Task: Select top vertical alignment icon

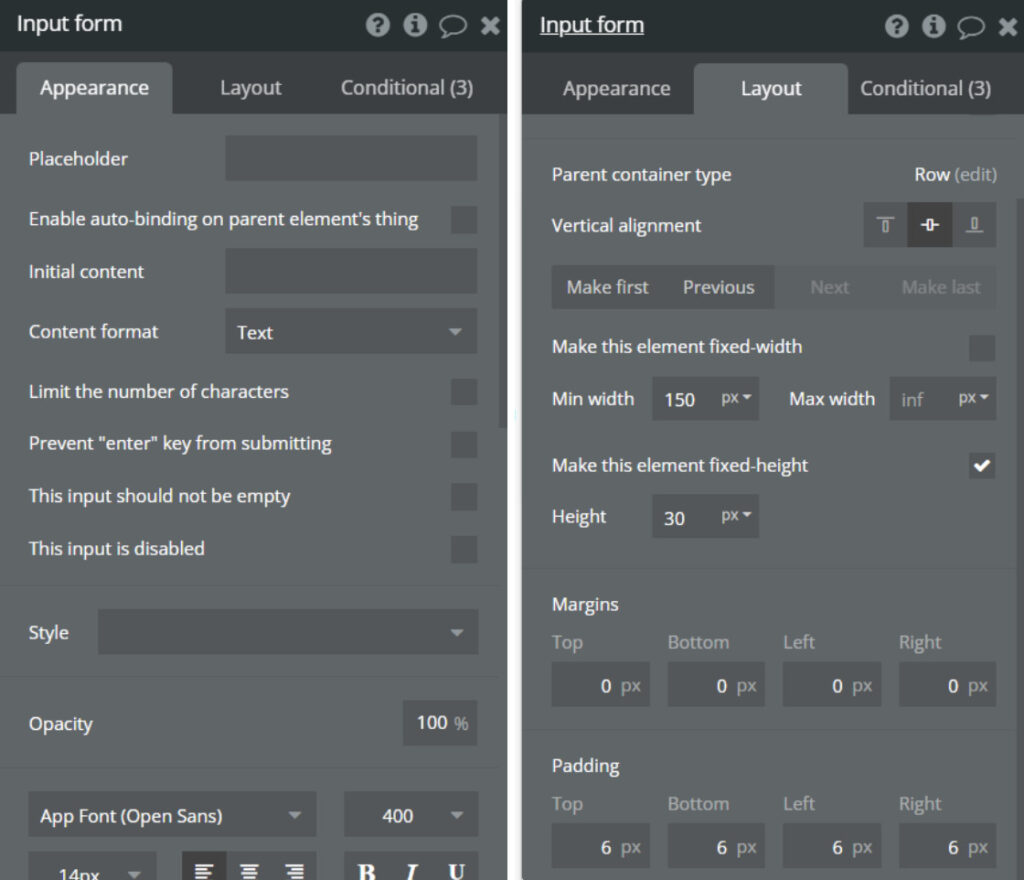Action: click(x=885, y=225)
